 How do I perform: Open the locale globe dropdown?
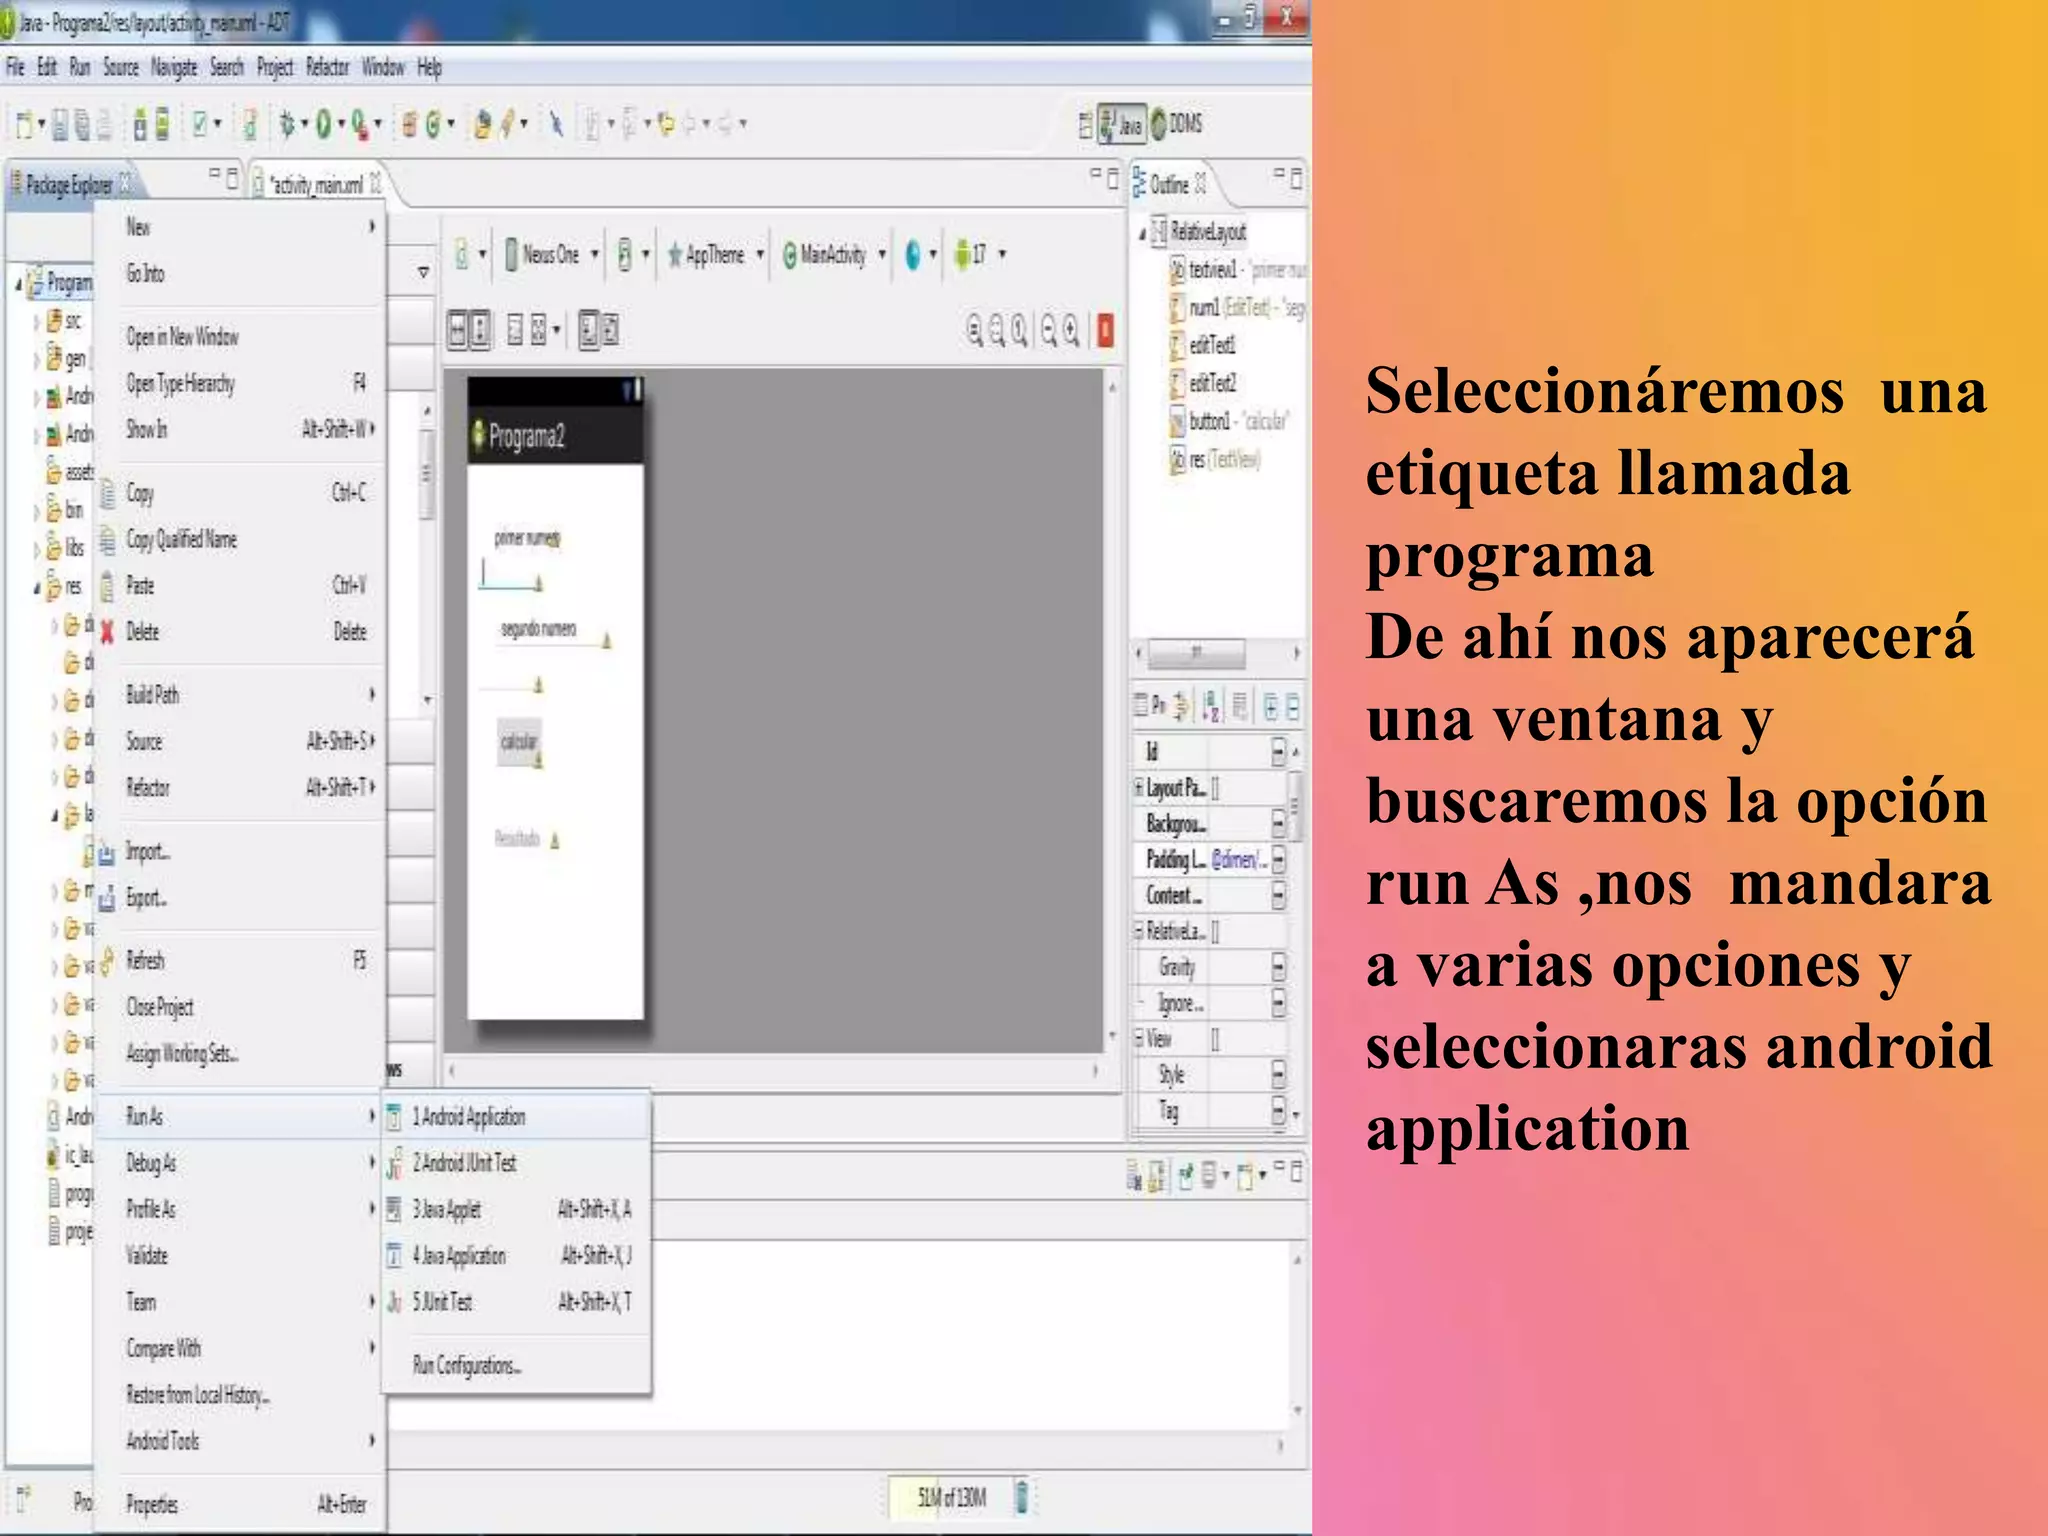click(920, 254)
